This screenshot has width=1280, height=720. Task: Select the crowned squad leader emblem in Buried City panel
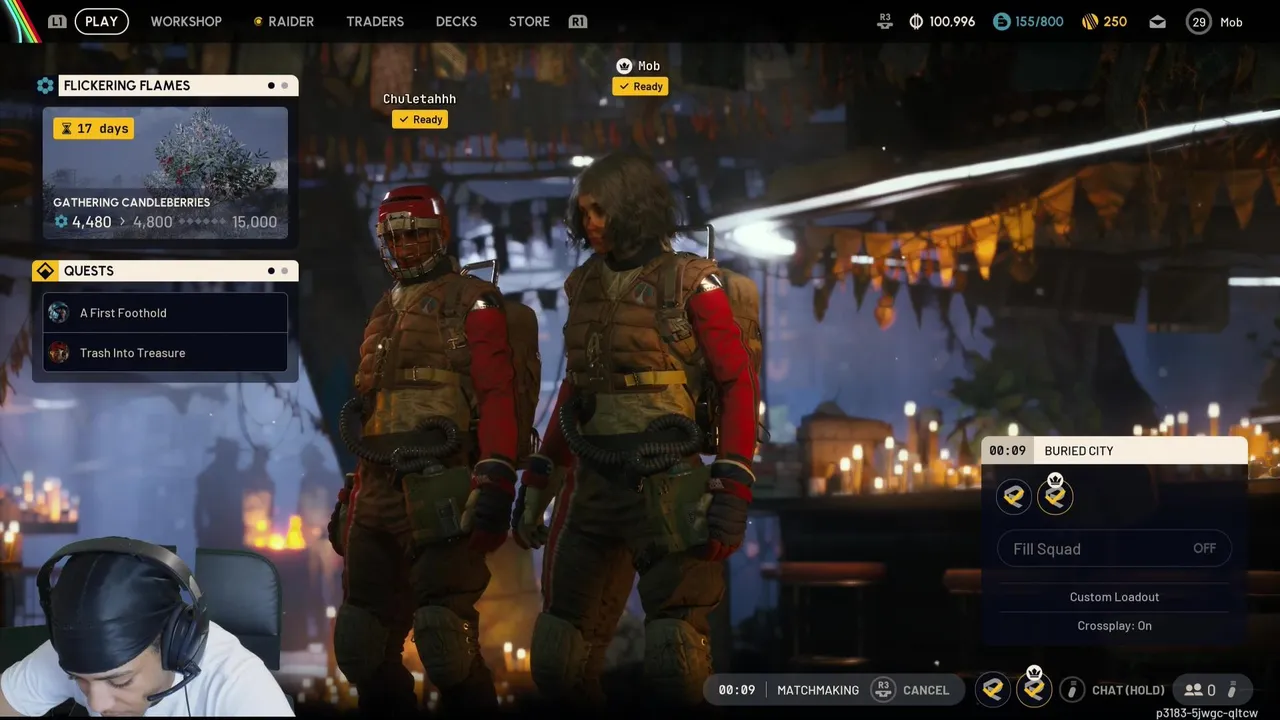[x=1055, y=496]
